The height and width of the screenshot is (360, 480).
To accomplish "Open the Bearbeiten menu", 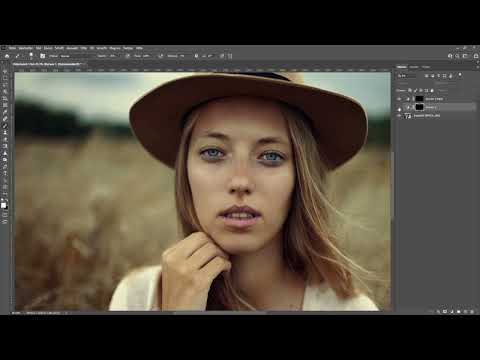I will point(26,48).
